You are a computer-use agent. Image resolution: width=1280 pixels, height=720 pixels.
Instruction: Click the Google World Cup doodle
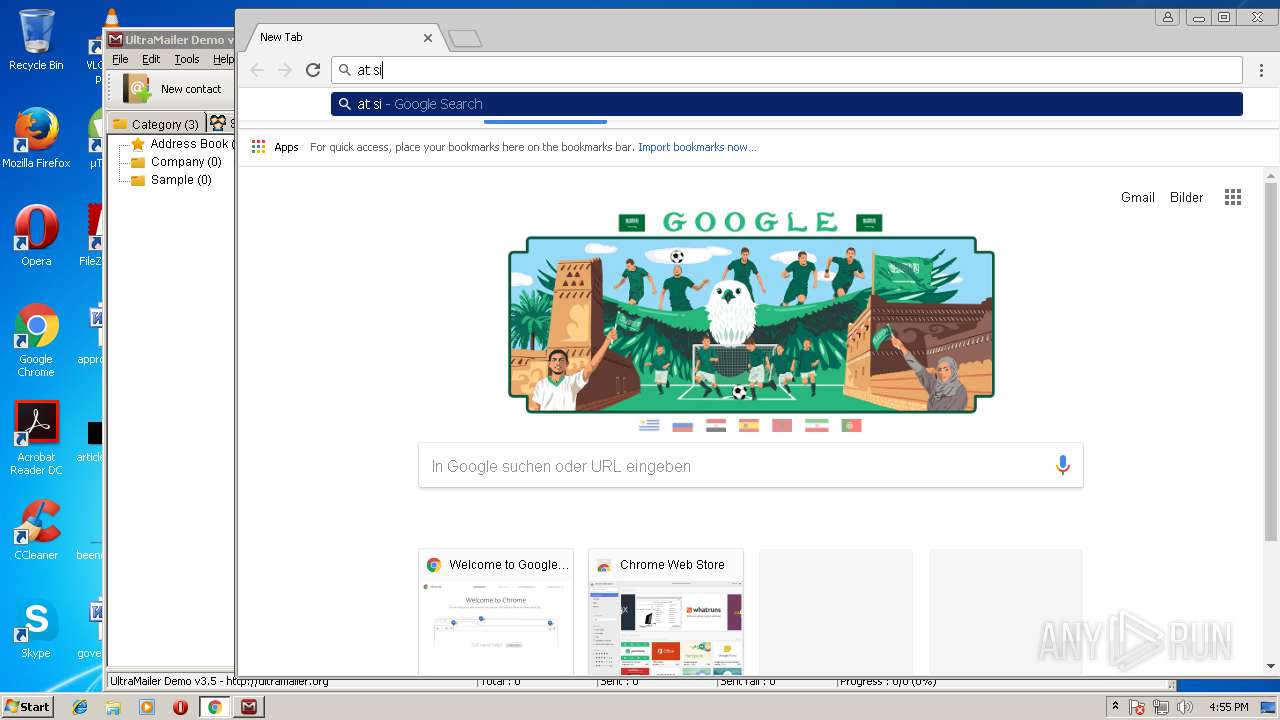click(x=751, y=320)
